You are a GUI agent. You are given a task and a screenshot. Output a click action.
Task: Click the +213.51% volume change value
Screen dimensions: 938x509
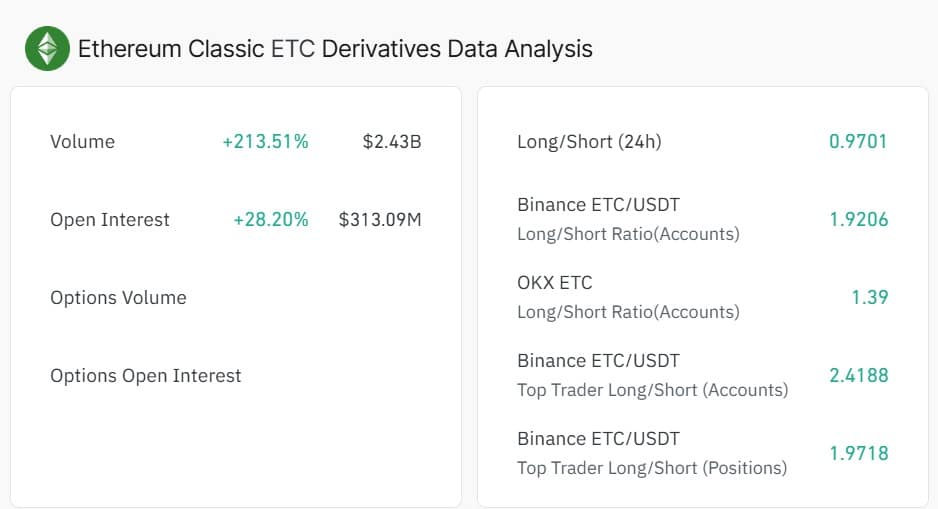pyautogui.click(x=265, y=142)
